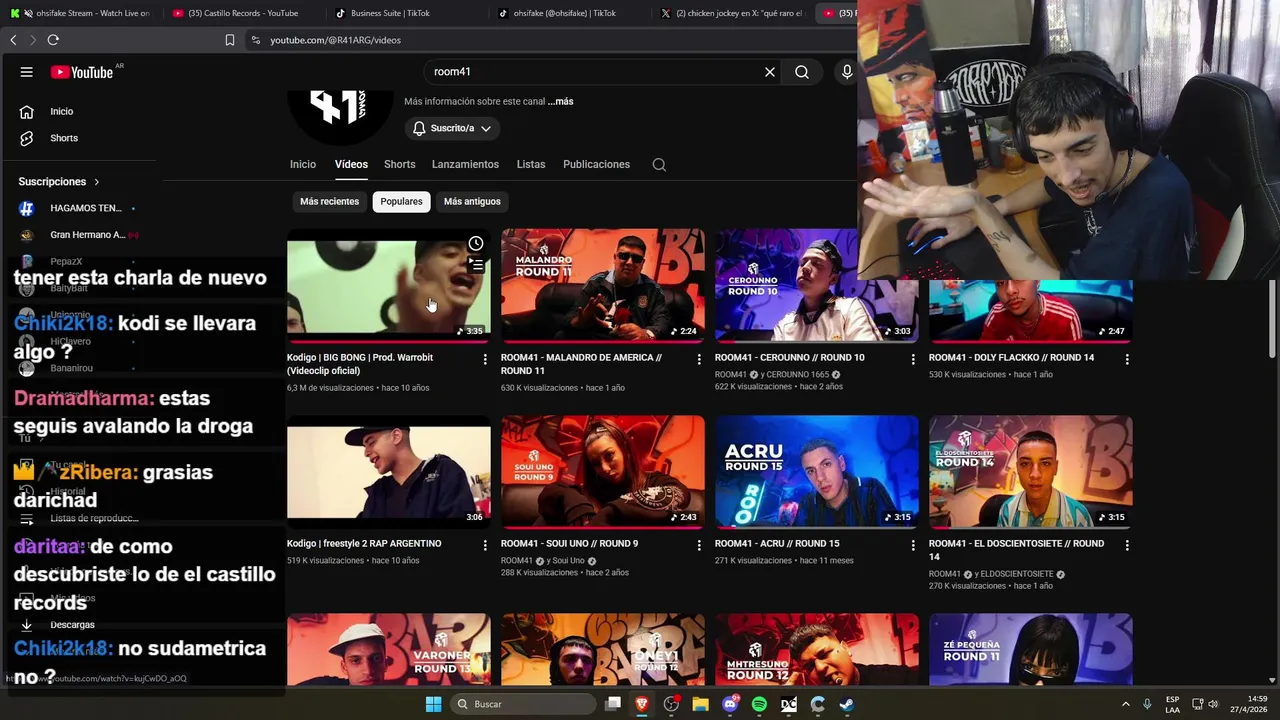Open the Suscrito/a notification dropdown
The height and width of the screenshot is (720, 1280).
tap(452, 128)
